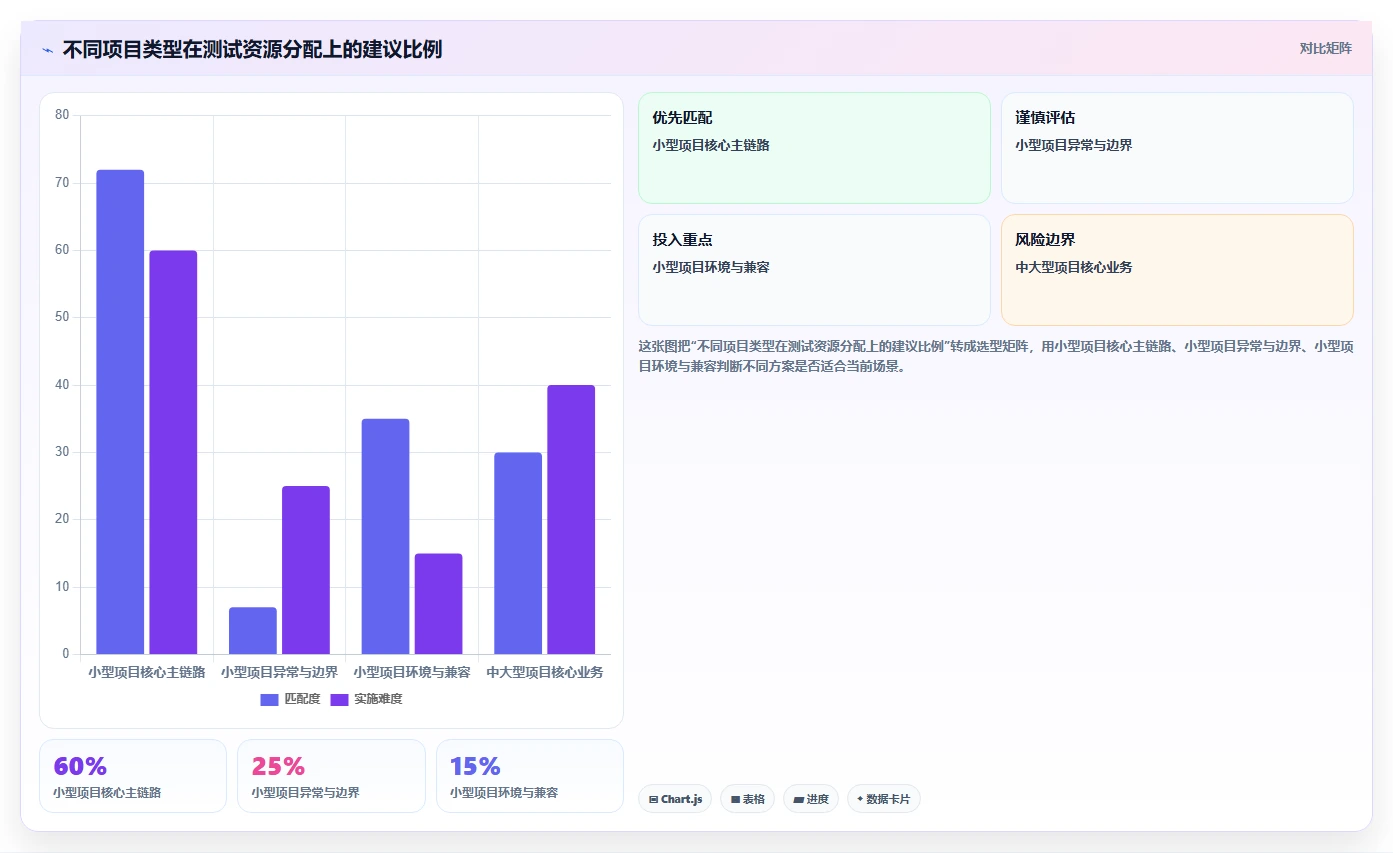Click the y-axis value 40
The width and height of the screenshot is (1393, 853).
pyautogui.click(x=62, y=385)
